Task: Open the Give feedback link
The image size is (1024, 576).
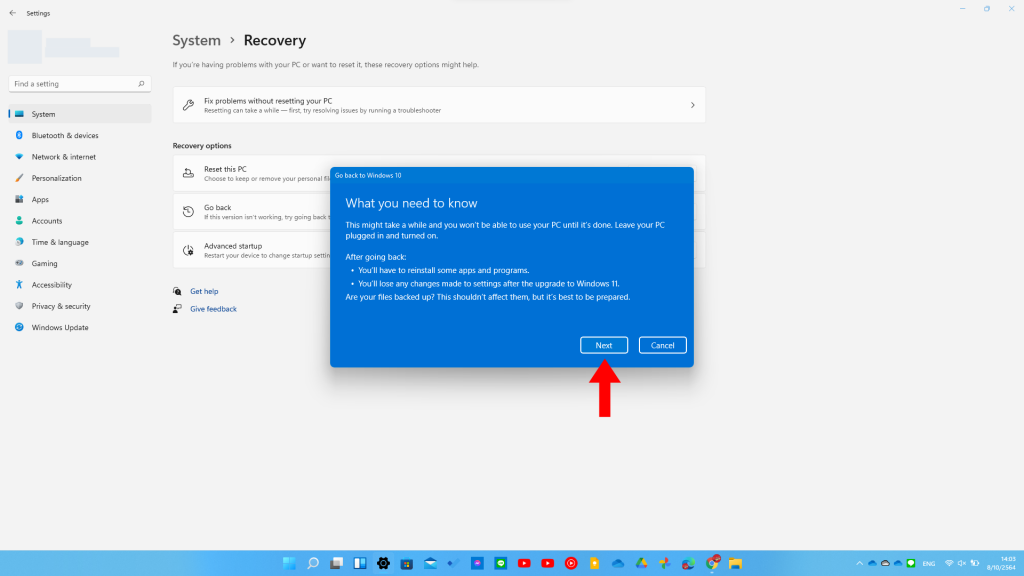Action: 213,309
